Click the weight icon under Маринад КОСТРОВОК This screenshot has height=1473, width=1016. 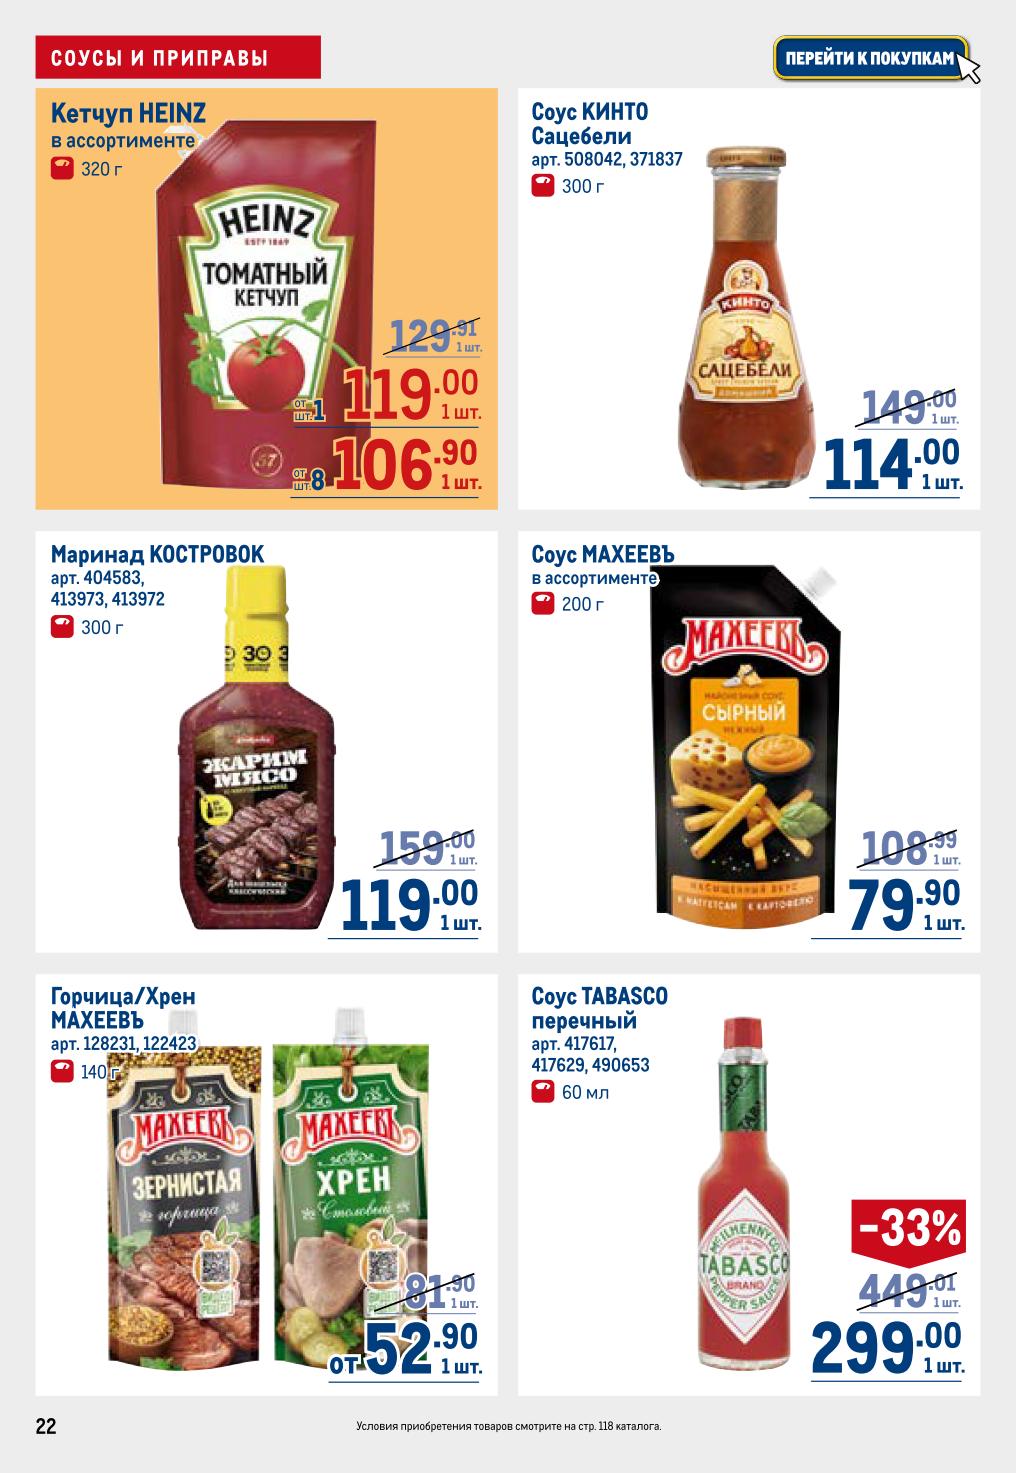point(61,627)
